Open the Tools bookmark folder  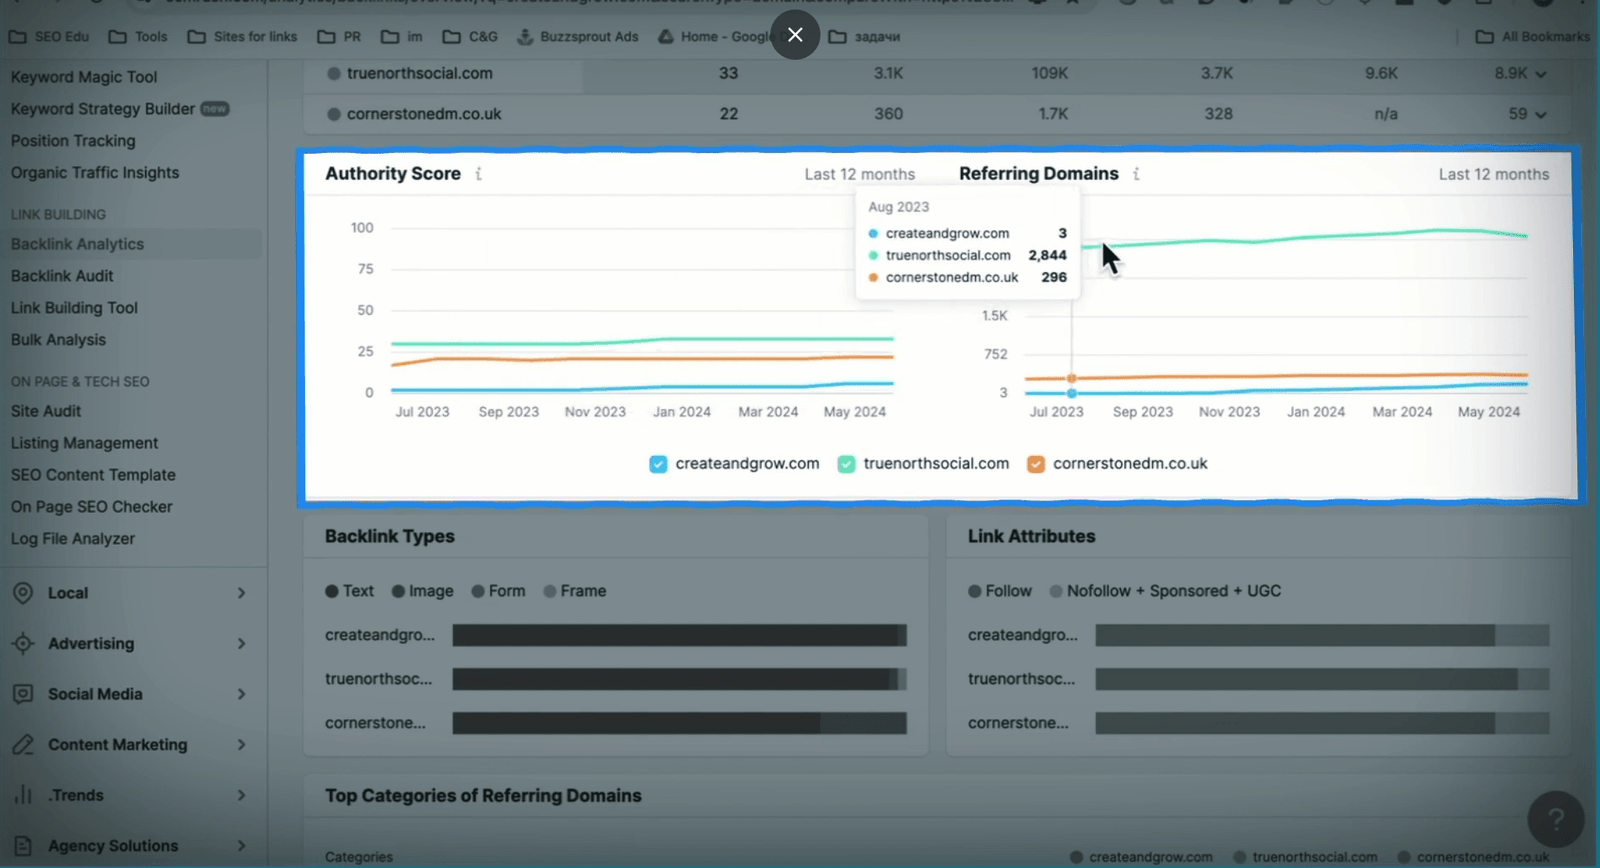[x=138, y=37]
